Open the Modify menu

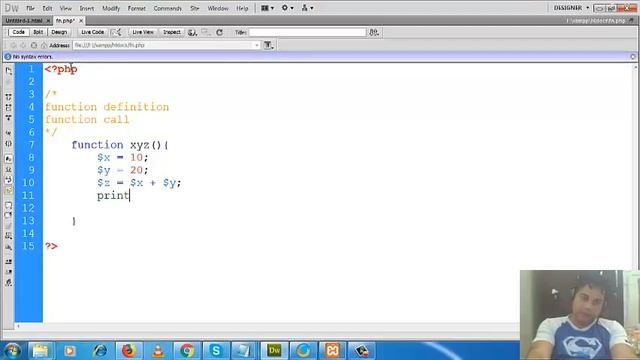pos(111,8)
